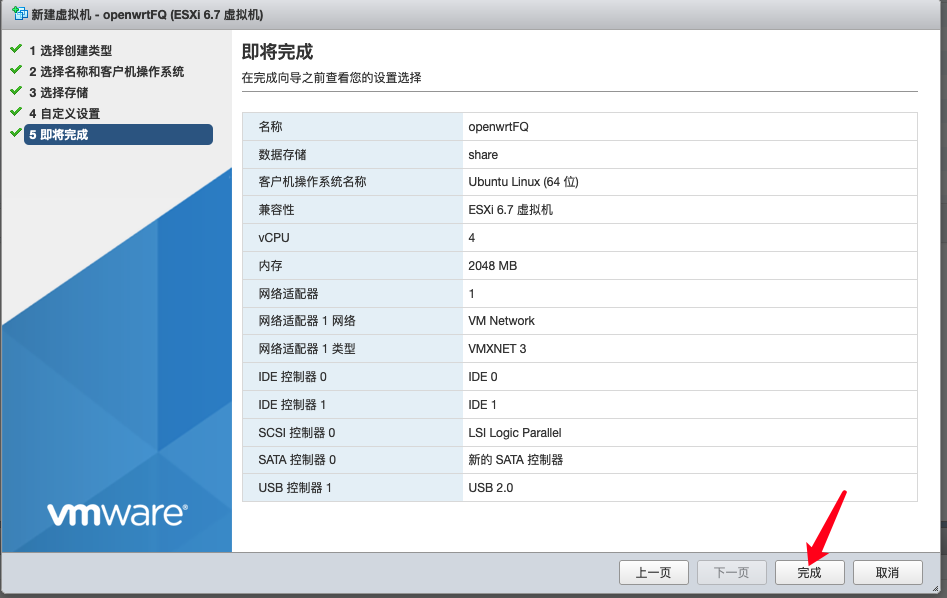
Task: Click the dialog title 新建虚拟机 - openwrtFQ
Action: 147,14
